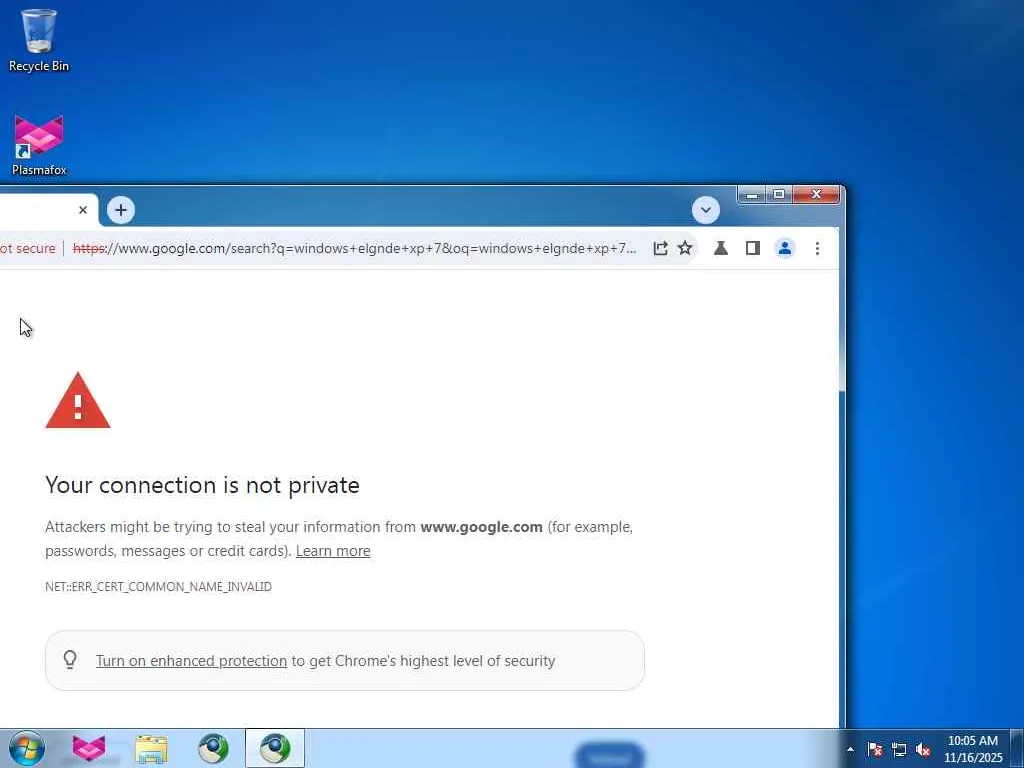Open a new tab with plus button
Viewport: 1024px width, 768px height.
point(120,210)
